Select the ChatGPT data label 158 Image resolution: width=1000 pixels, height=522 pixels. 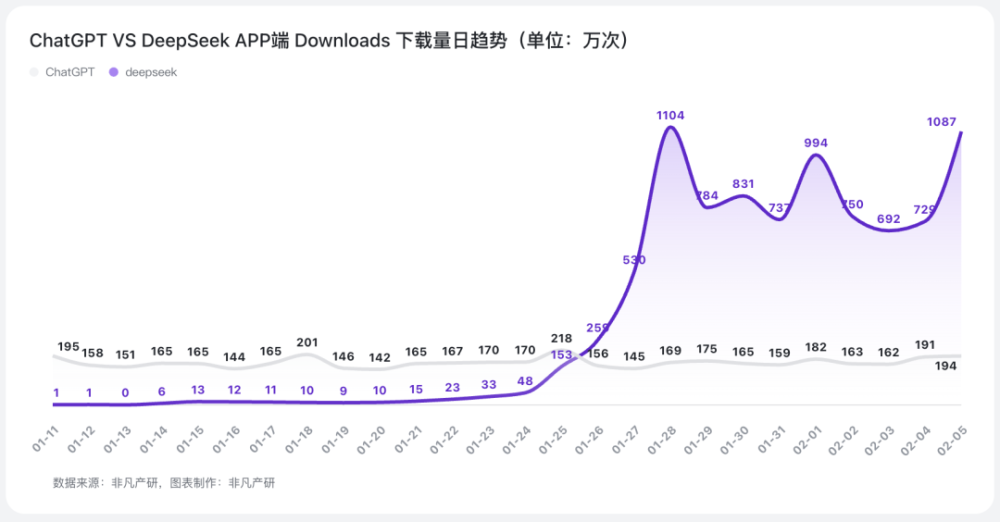[x=92, y=353]
